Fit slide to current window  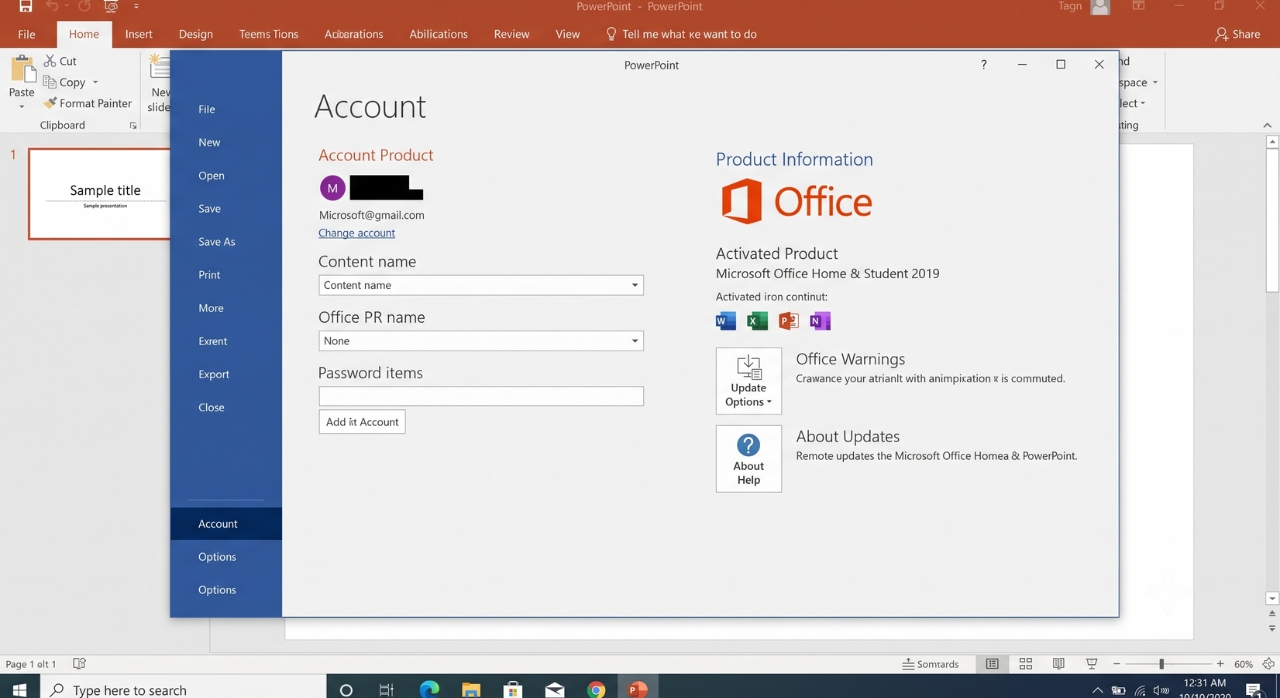[x=1268, y=664]
